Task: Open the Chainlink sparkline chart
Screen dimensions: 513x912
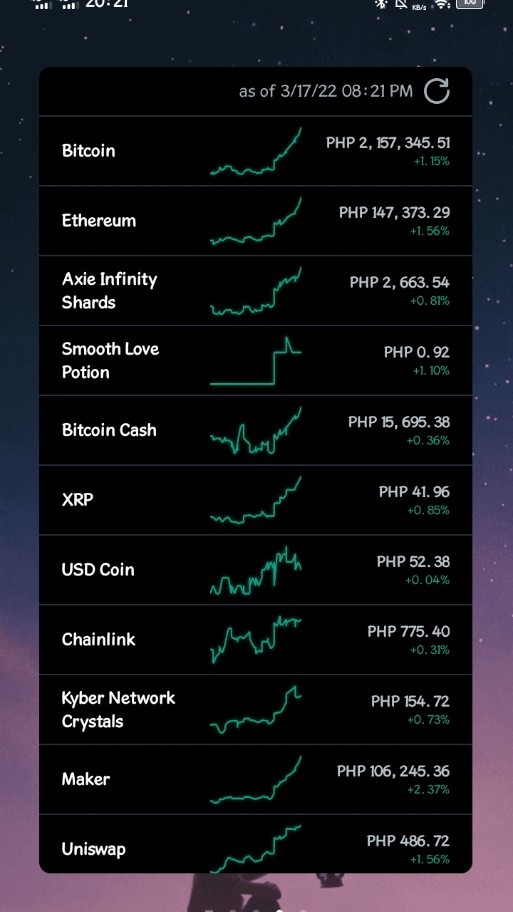Action: click(256, 640)
